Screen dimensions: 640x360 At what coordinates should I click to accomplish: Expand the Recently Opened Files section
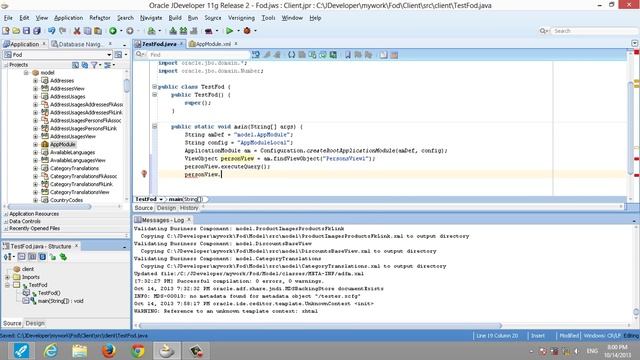click(6, 229)
